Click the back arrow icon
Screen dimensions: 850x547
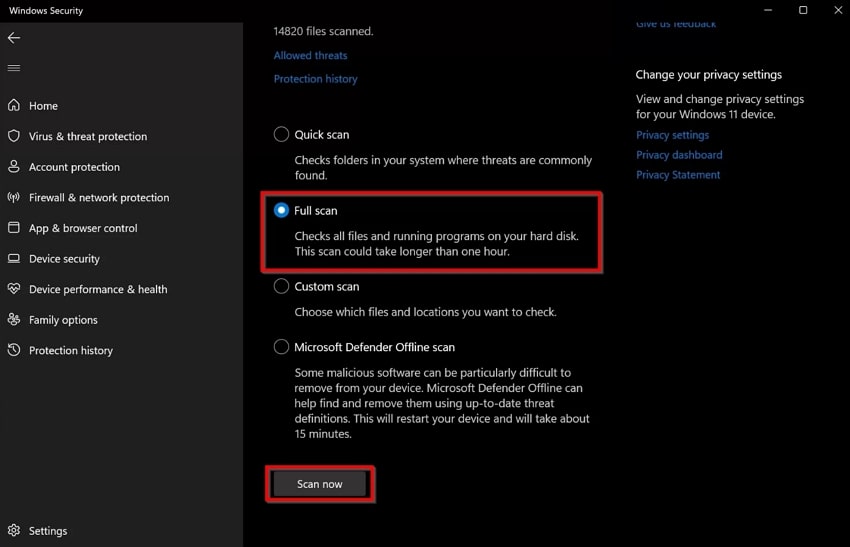pos(14,38)
